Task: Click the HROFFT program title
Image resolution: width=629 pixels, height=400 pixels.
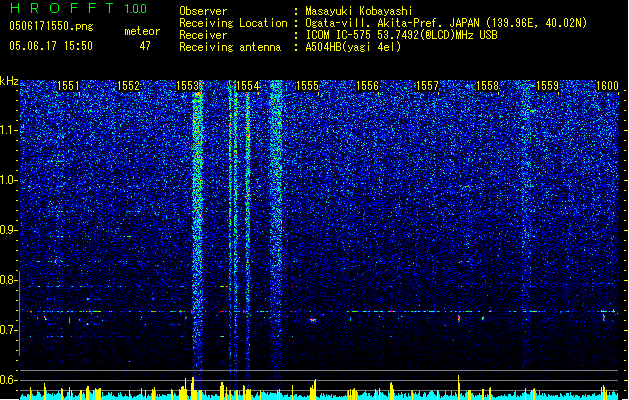Action: 63,8
